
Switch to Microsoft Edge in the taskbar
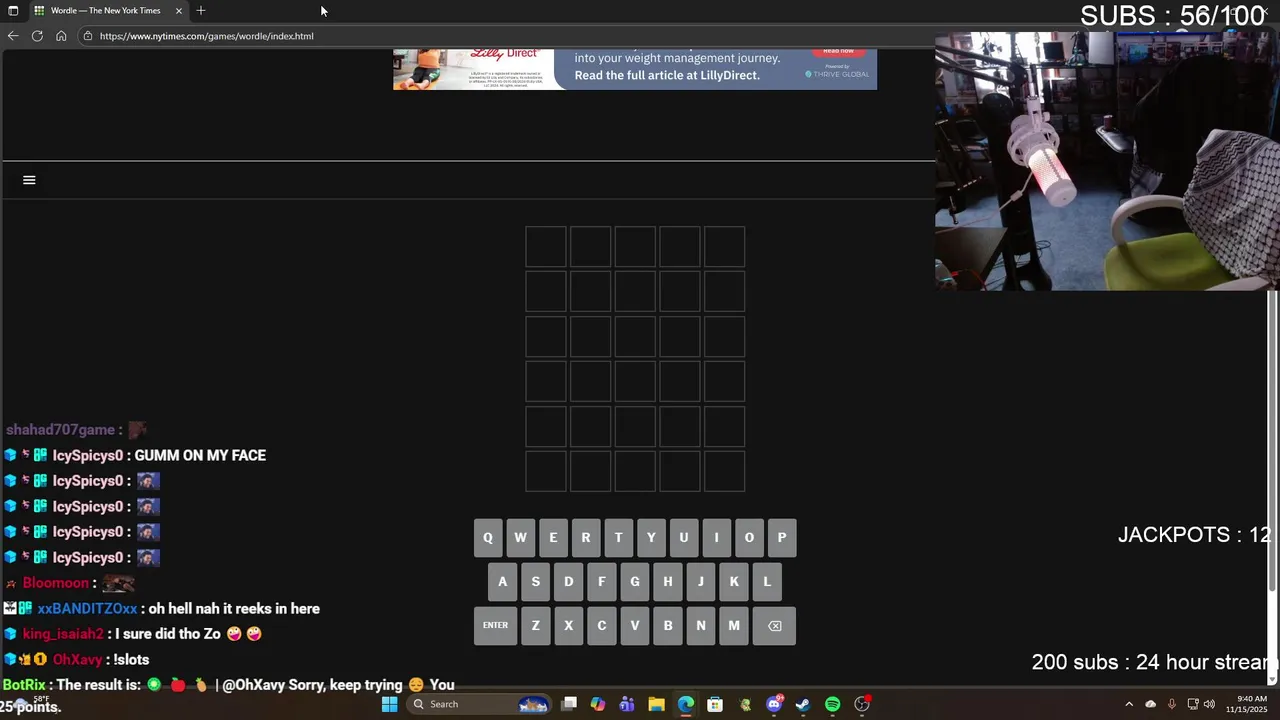click(x=686, y=704)
